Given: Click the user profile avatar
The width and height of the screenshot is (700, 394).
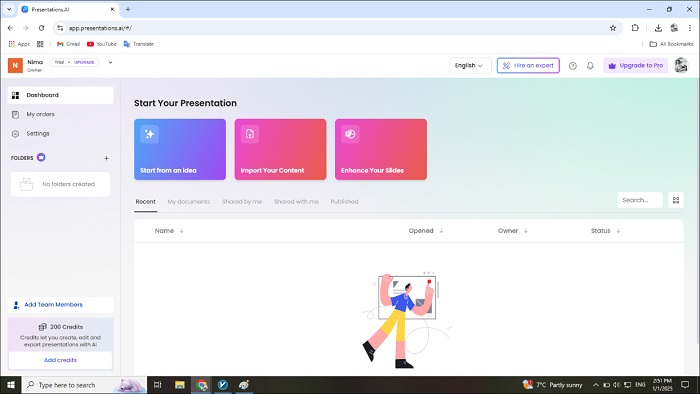Looking at the screenshot, I should tap(681, 66).
